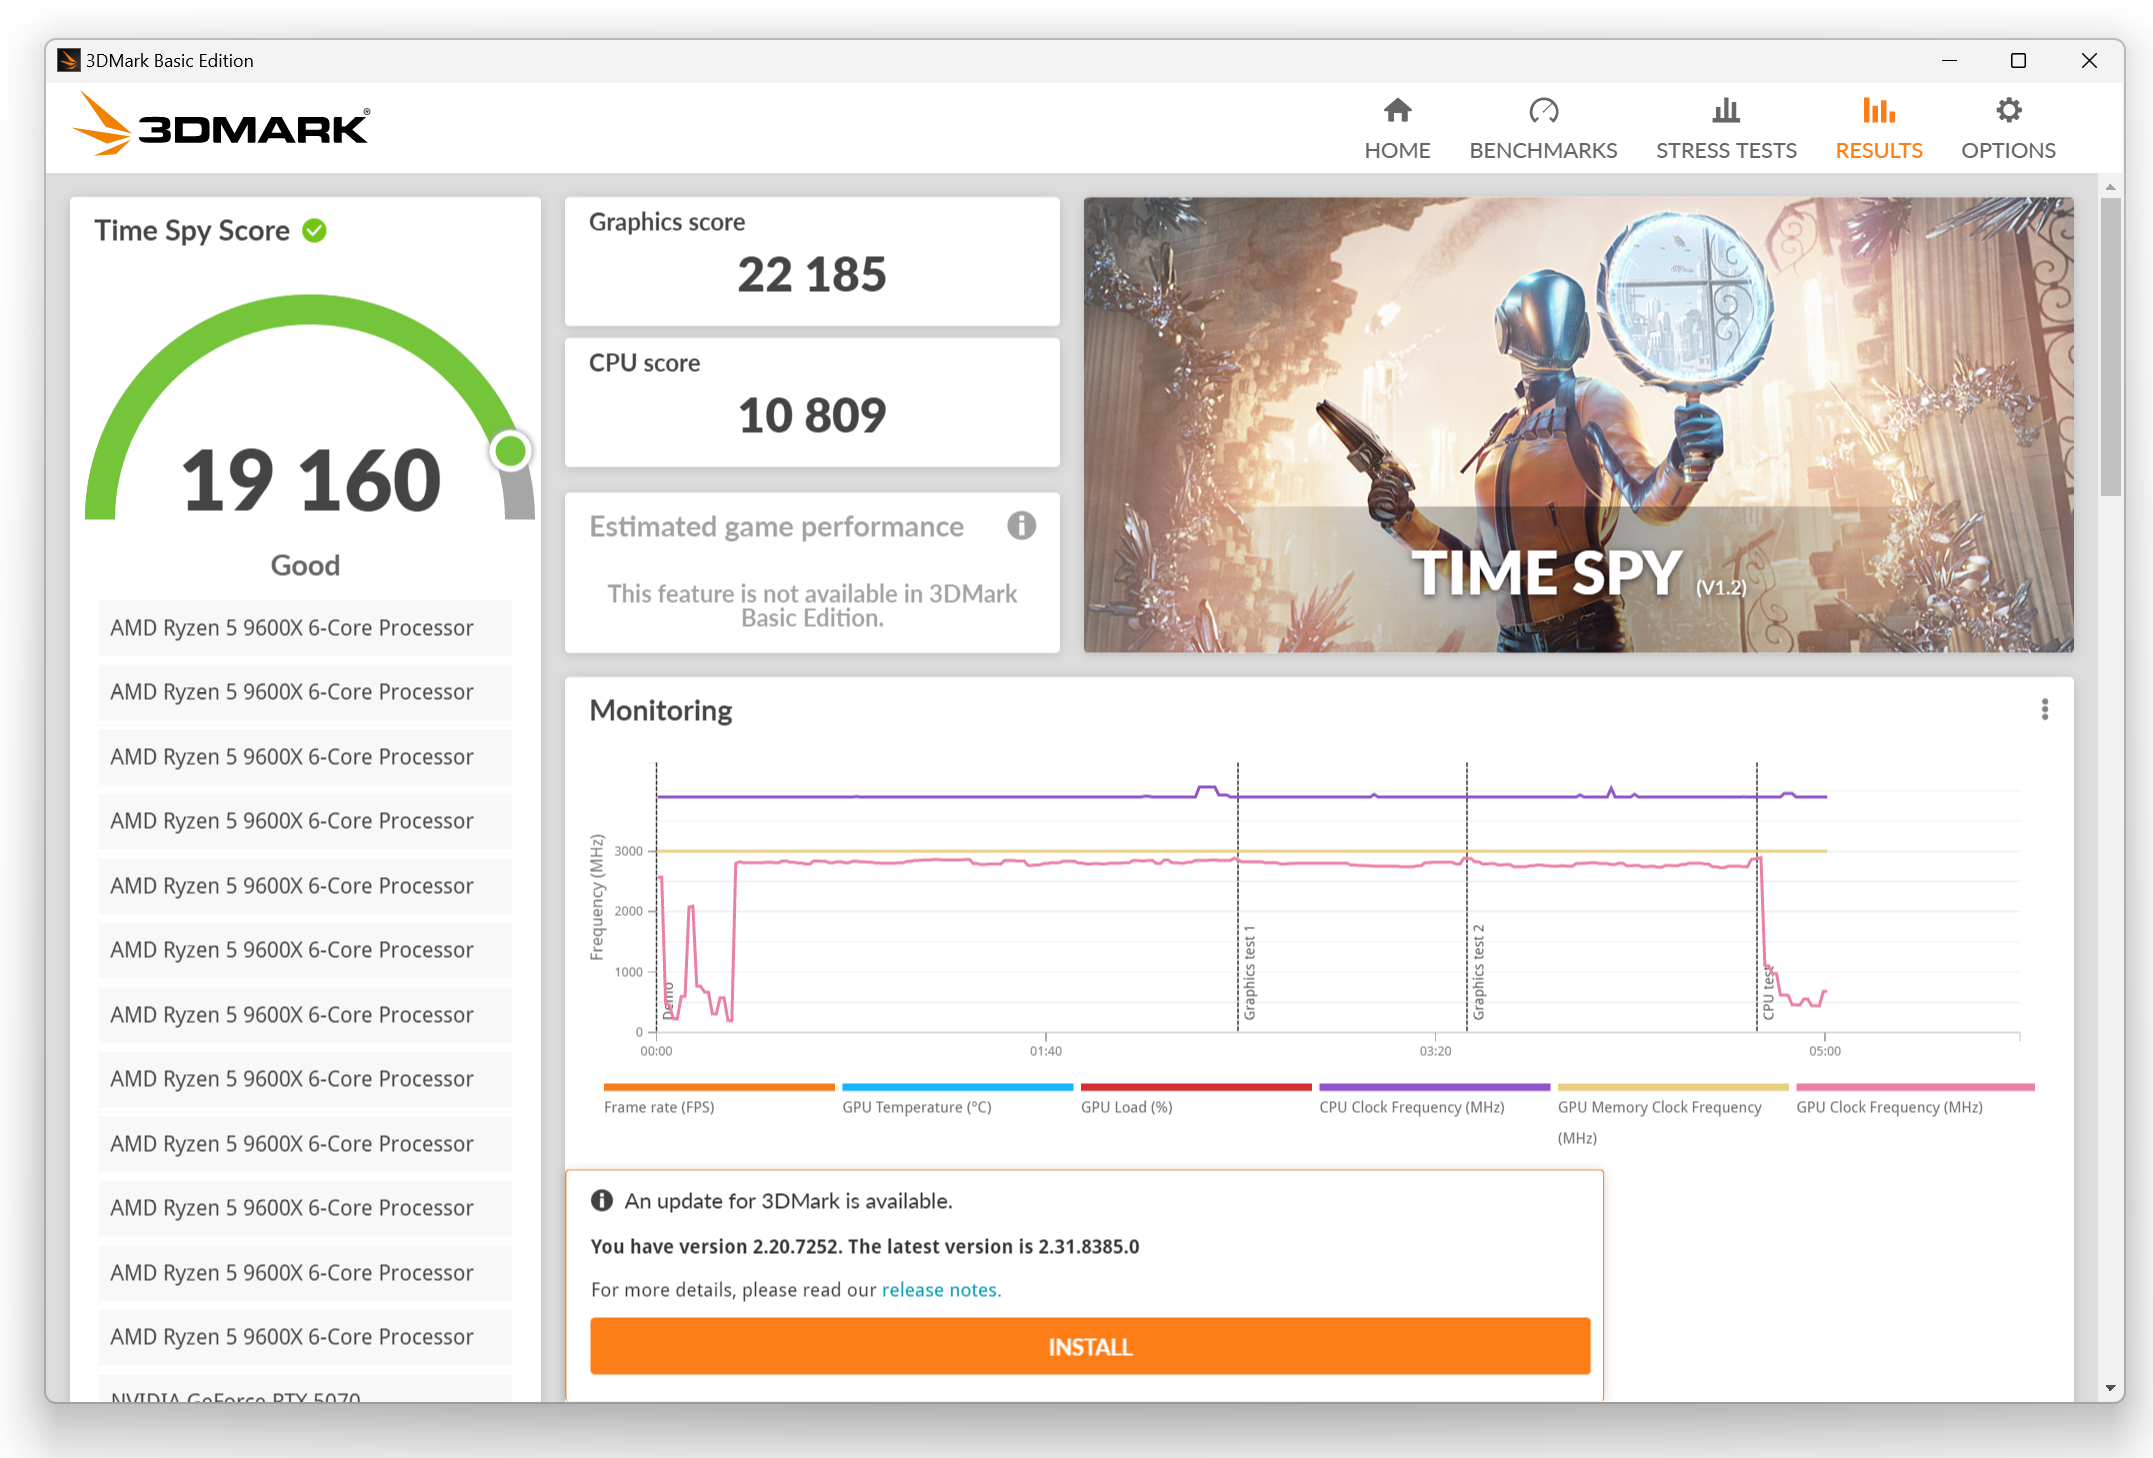The image size is (2153, 1458).
Task: Click the green verified score checkmark
Action: (x=315, y=231)
